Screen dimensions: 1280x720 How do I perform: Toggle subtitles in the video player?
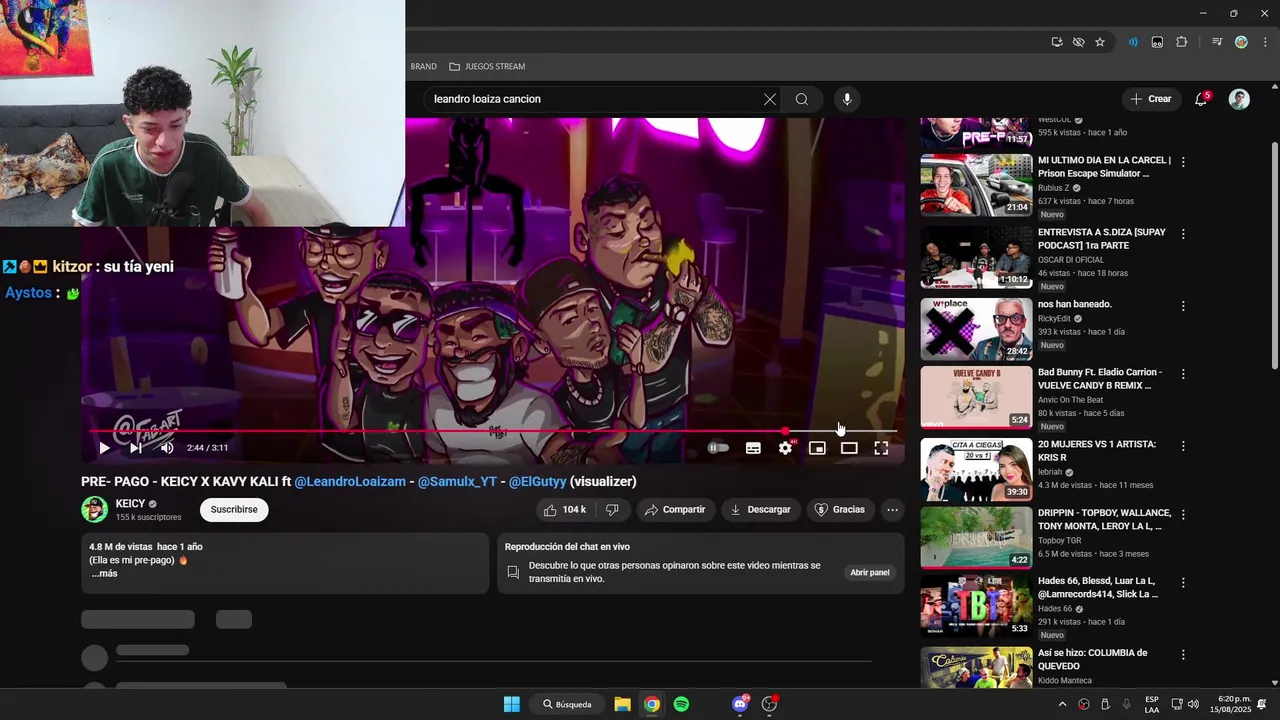pos(753,448)
